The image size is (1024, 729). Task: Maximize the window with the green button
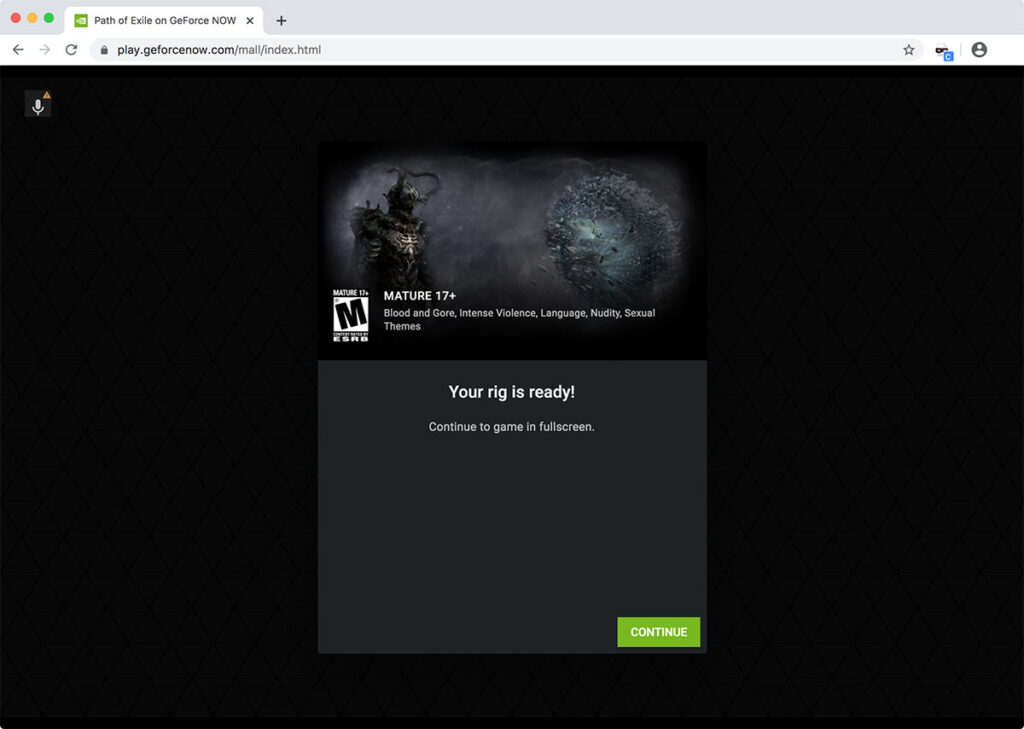(x=48, y=18)
